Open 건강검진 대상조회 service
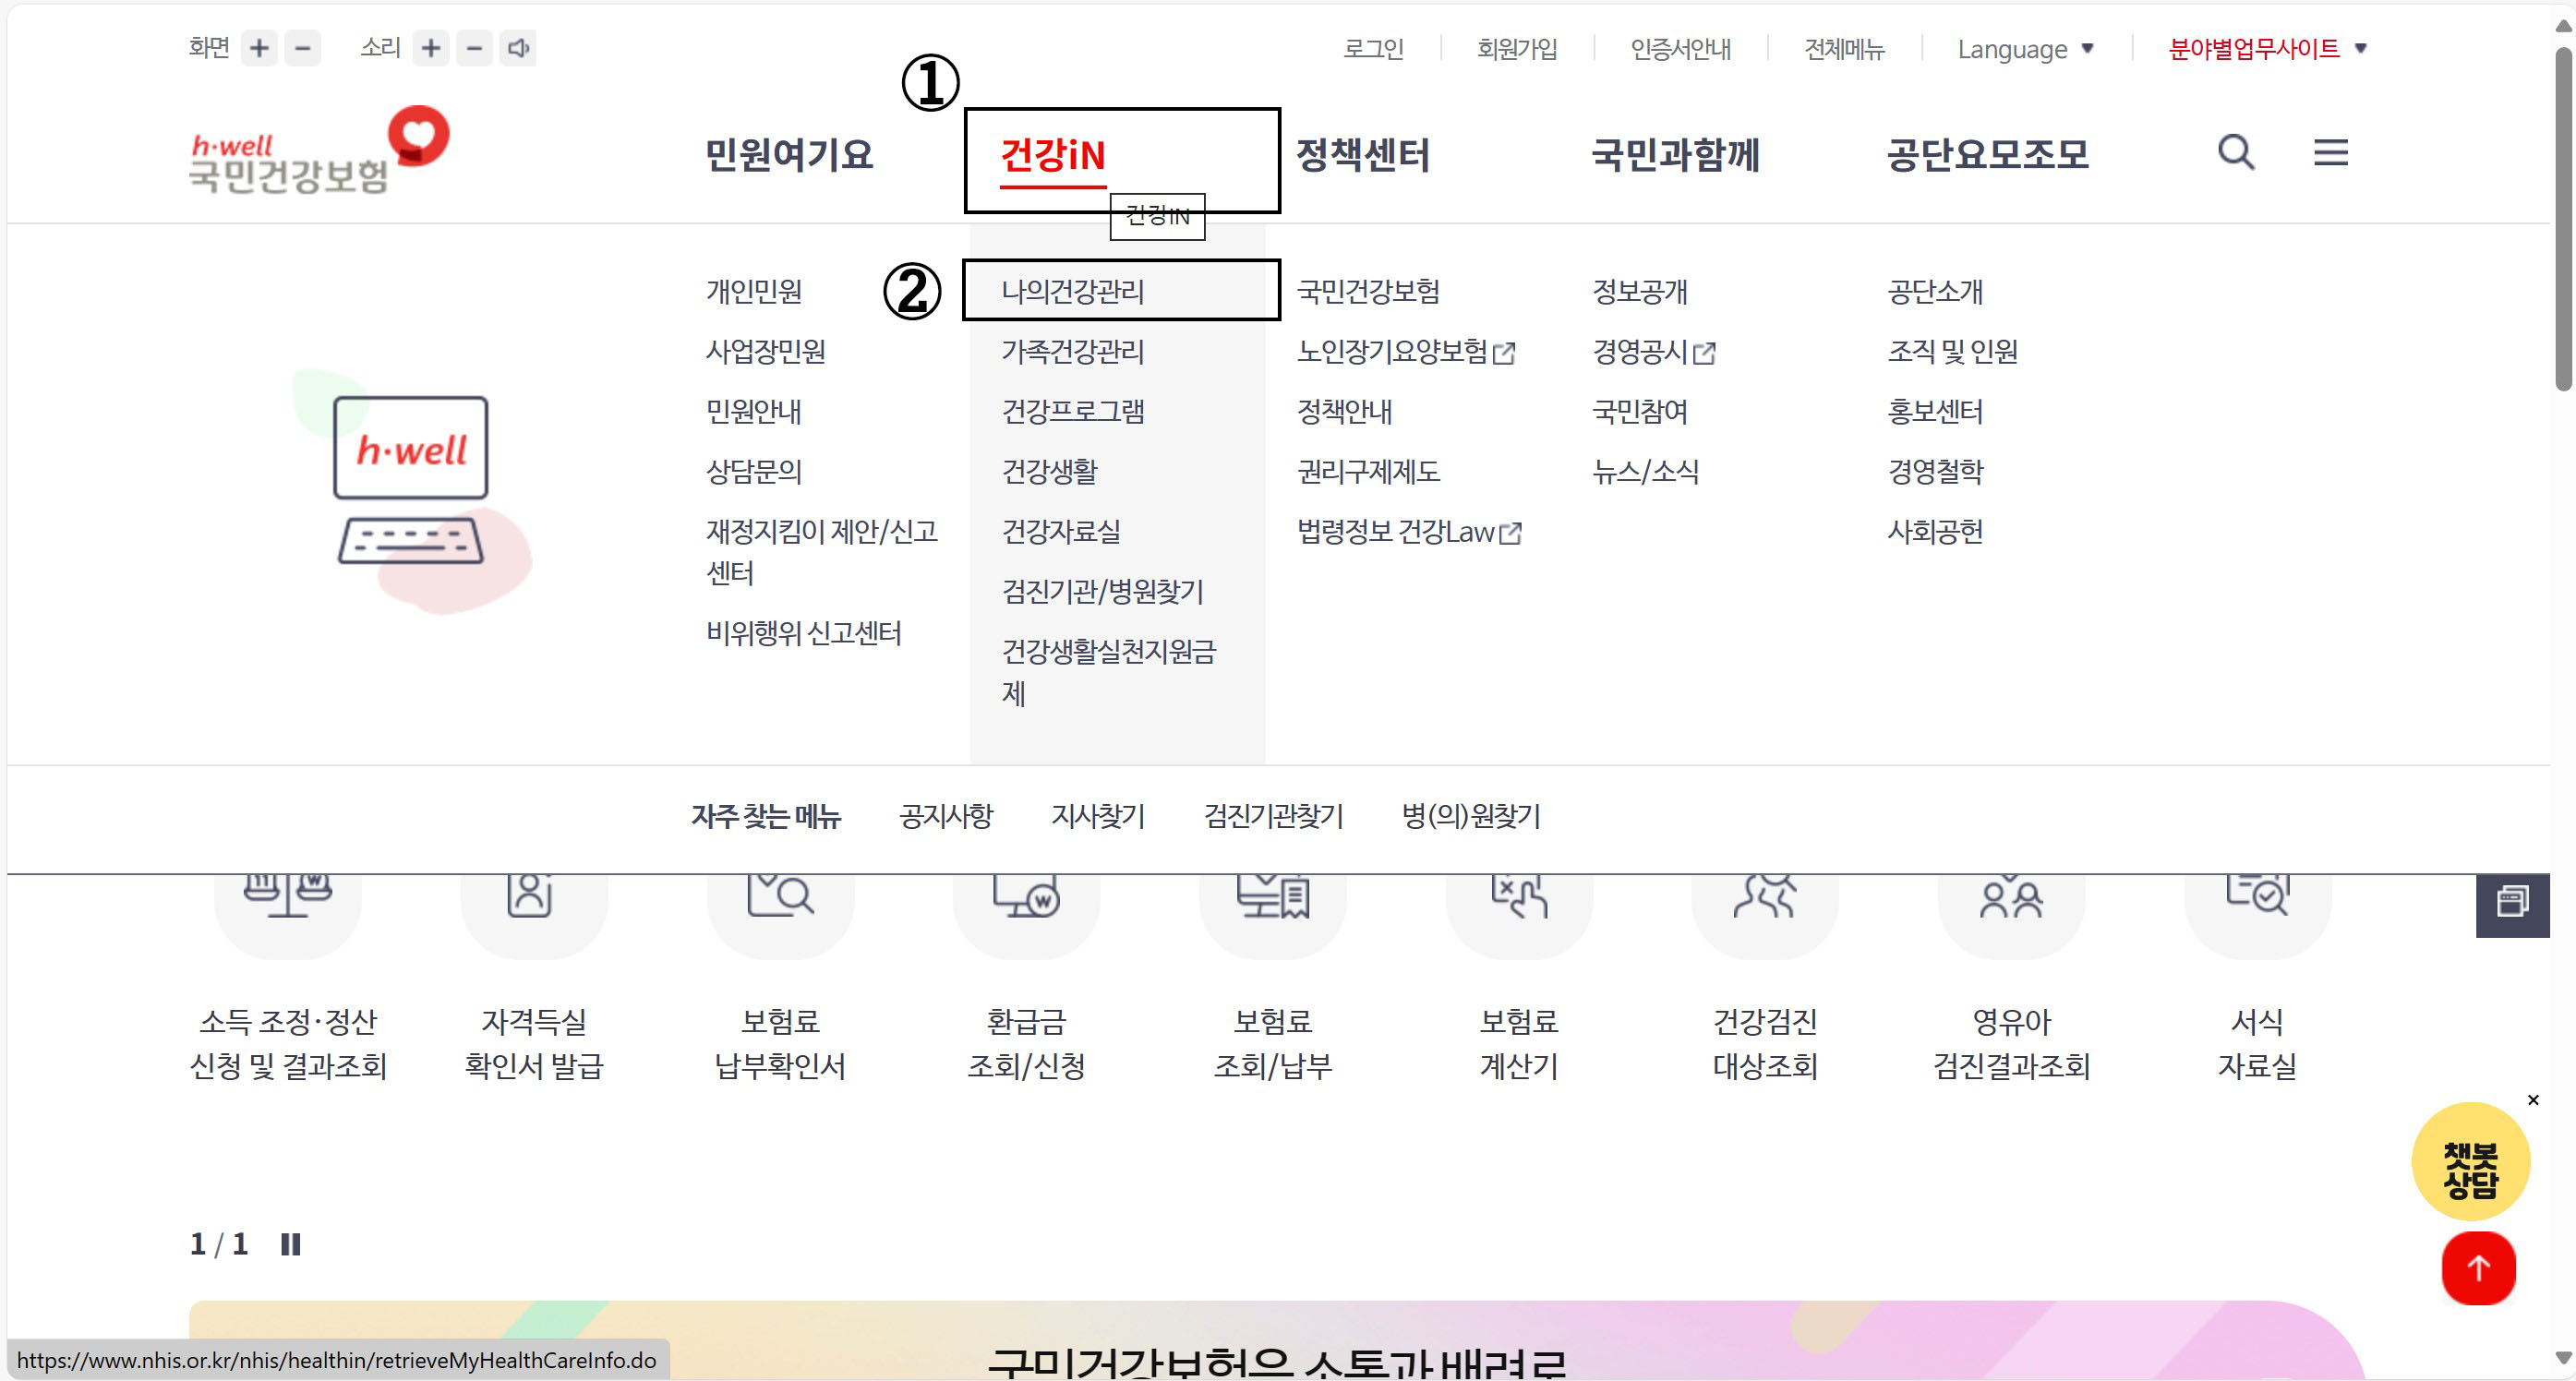Viewport: 2576px width, 1381px height. [1765, 980]
